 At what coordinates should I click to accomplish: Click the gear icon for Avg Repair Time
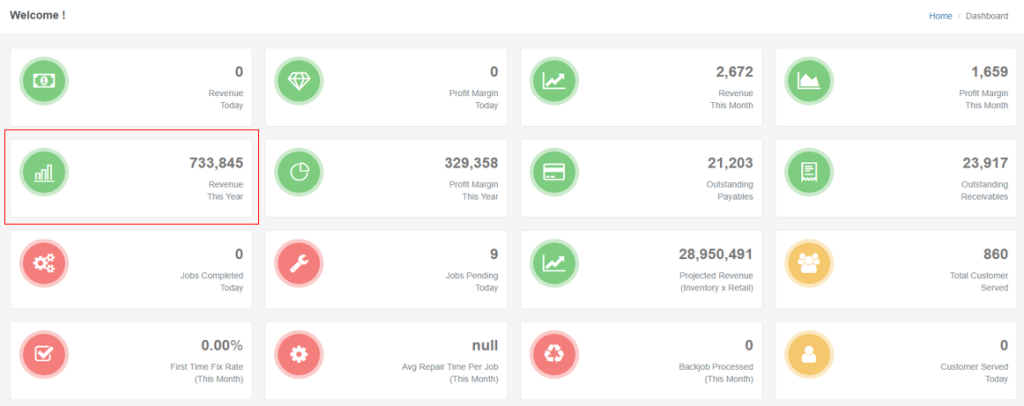299,355
